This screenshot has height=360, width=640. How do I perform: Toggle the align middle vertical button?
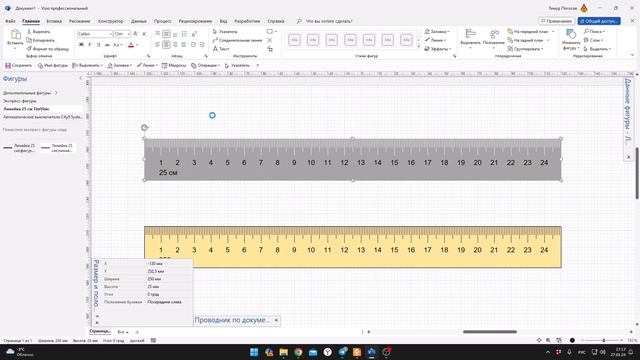tap(166, 34)
